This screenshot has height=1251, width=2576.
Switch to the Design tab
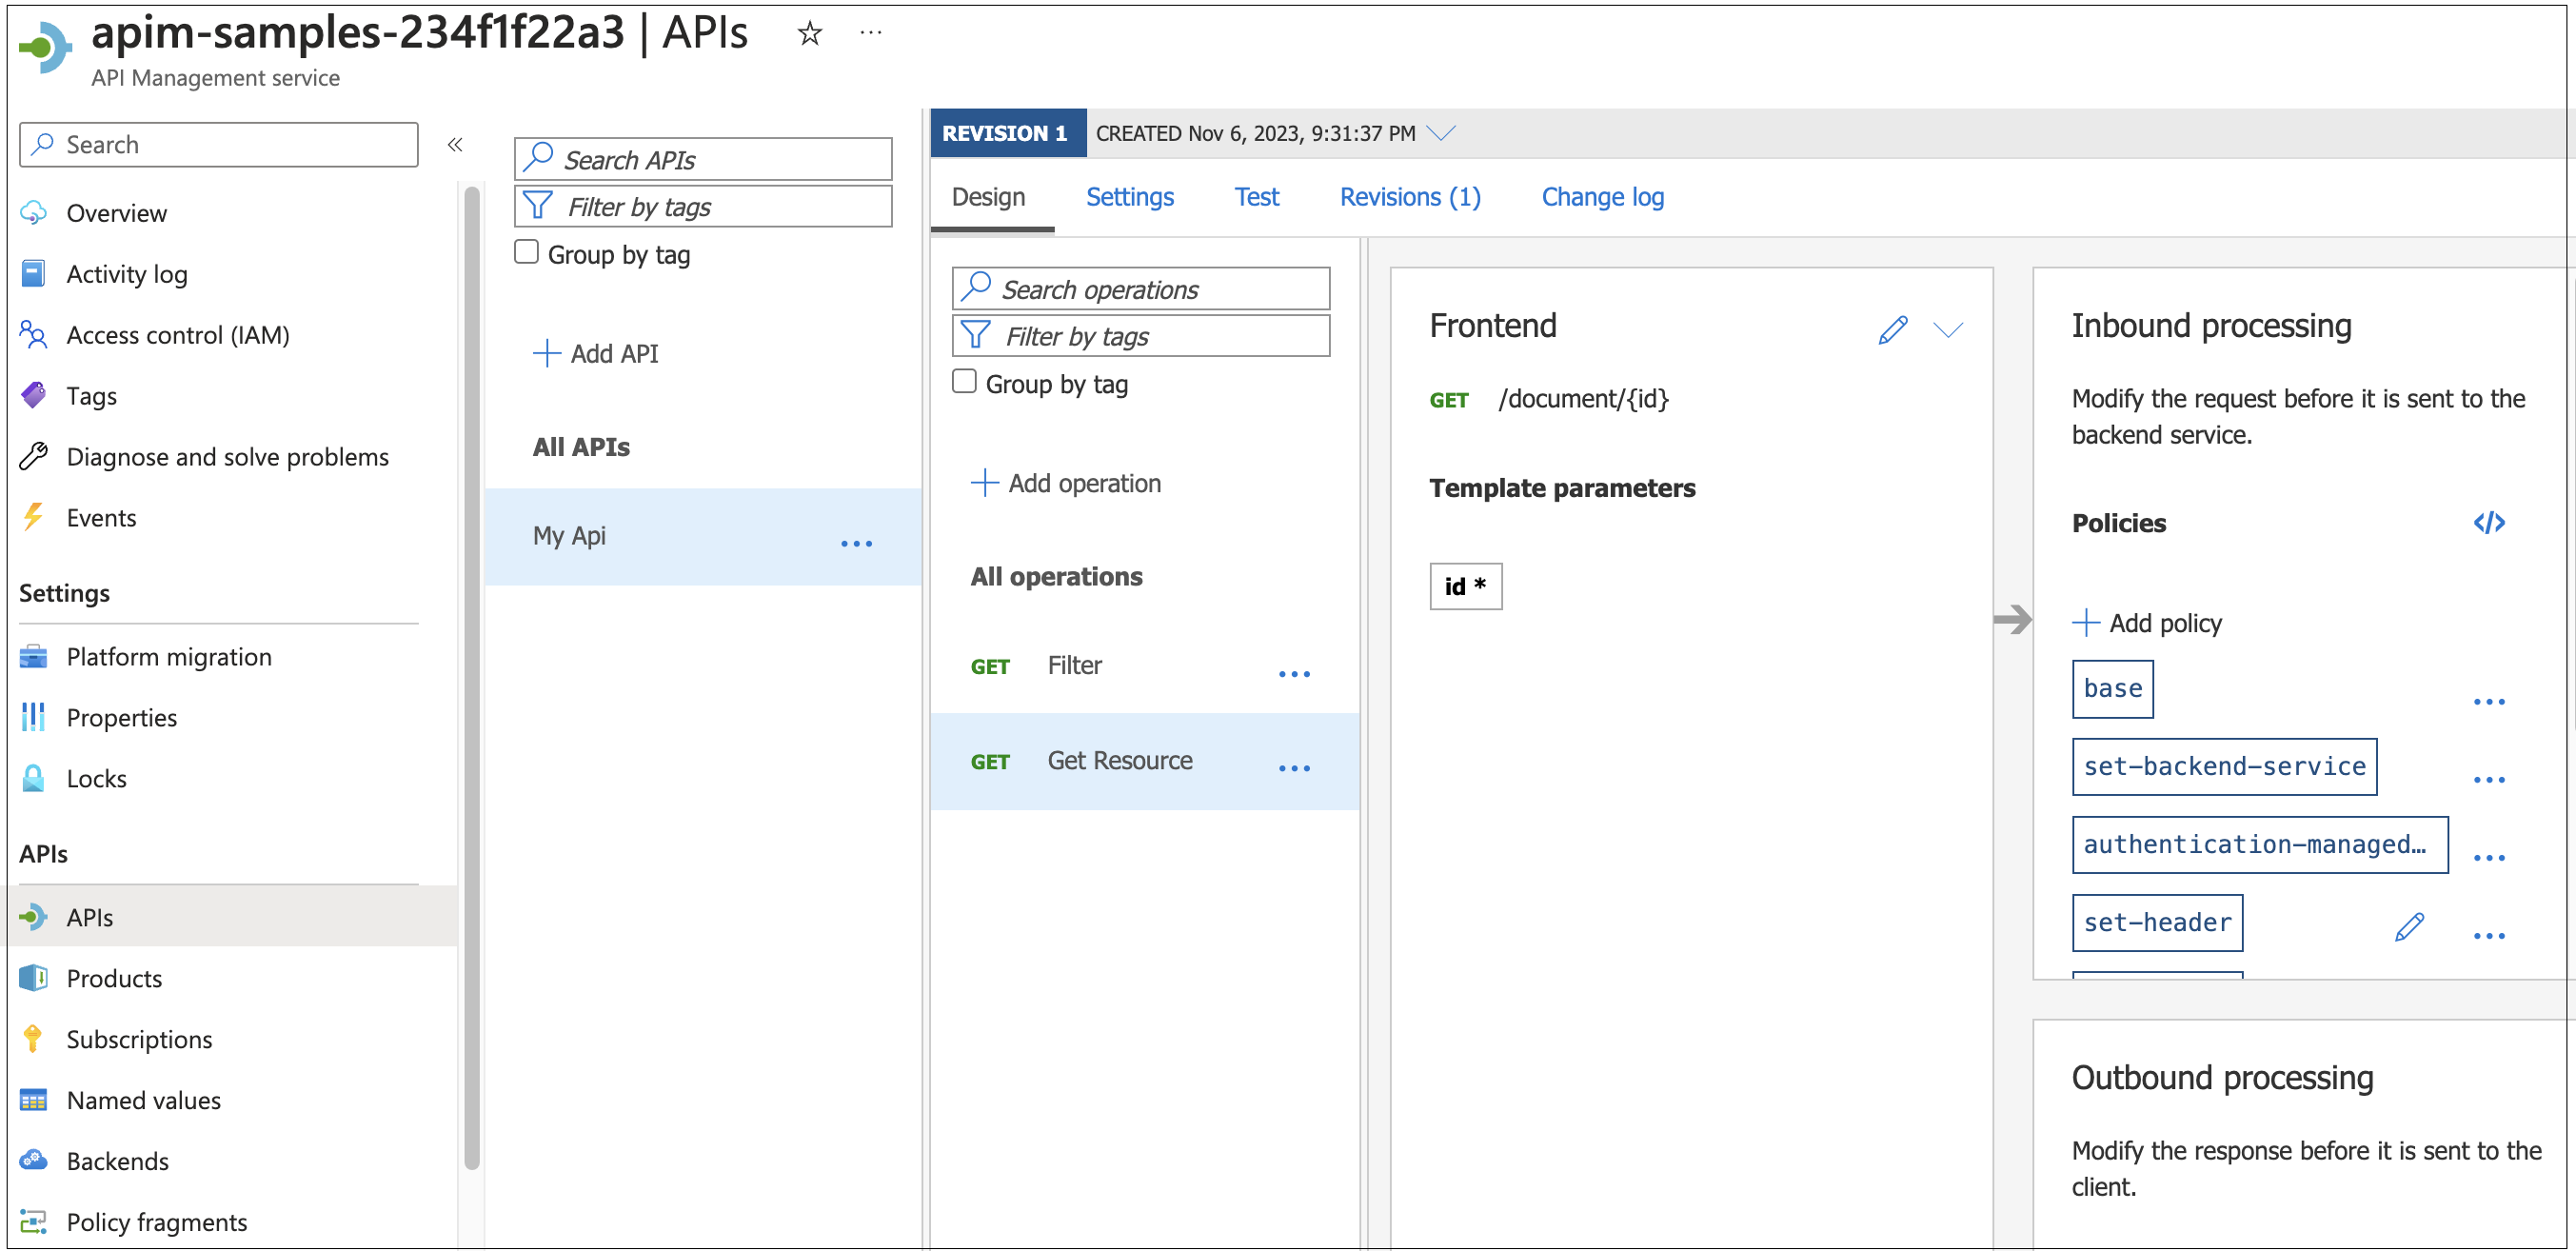point(988,197)
